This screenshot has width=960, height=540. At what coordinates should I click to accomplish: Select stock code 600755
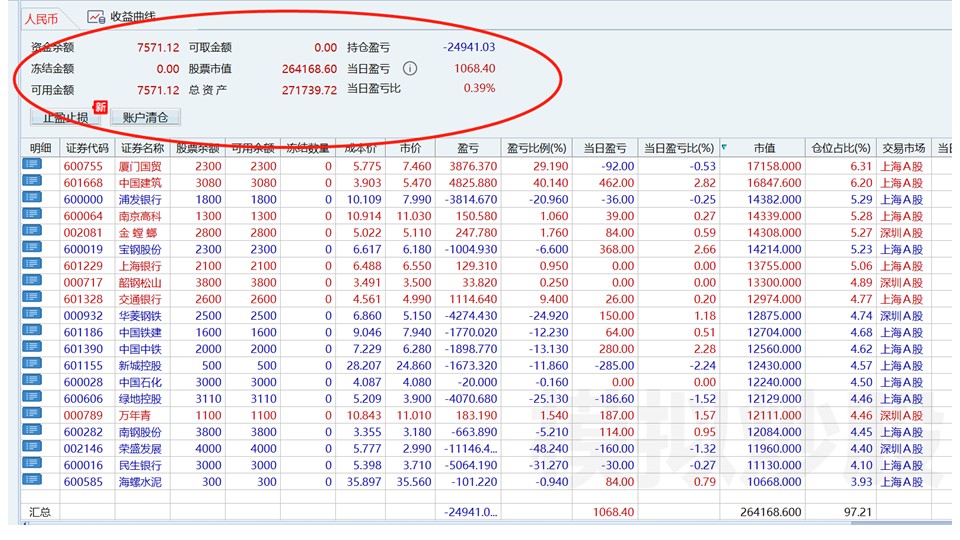[83, 166]
